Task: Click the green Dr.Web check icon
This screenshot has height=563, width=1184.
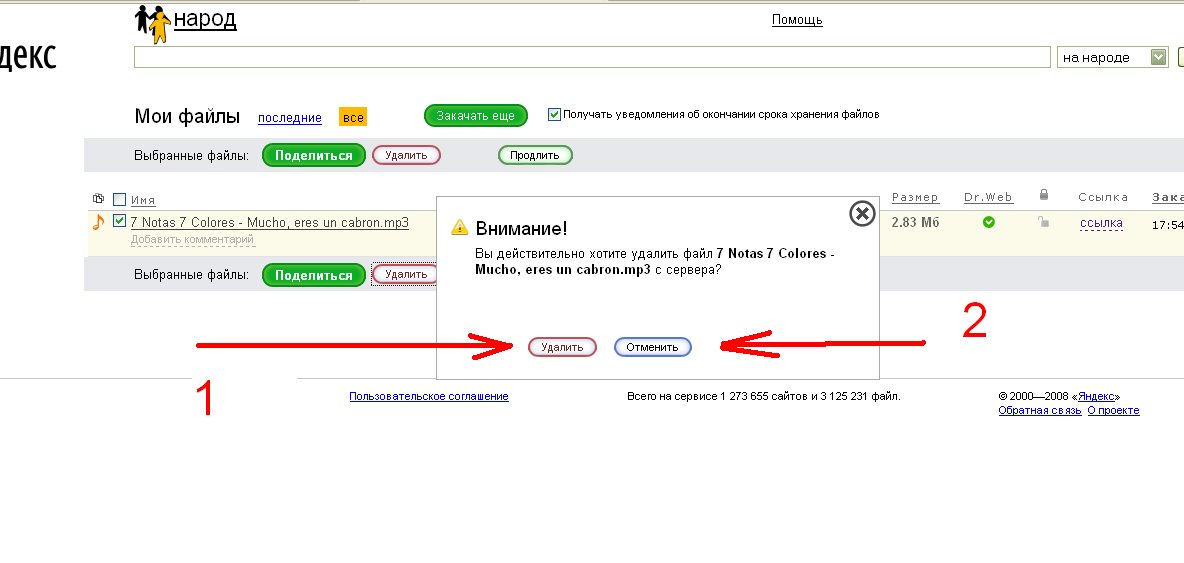Action: tap(988, 222)
